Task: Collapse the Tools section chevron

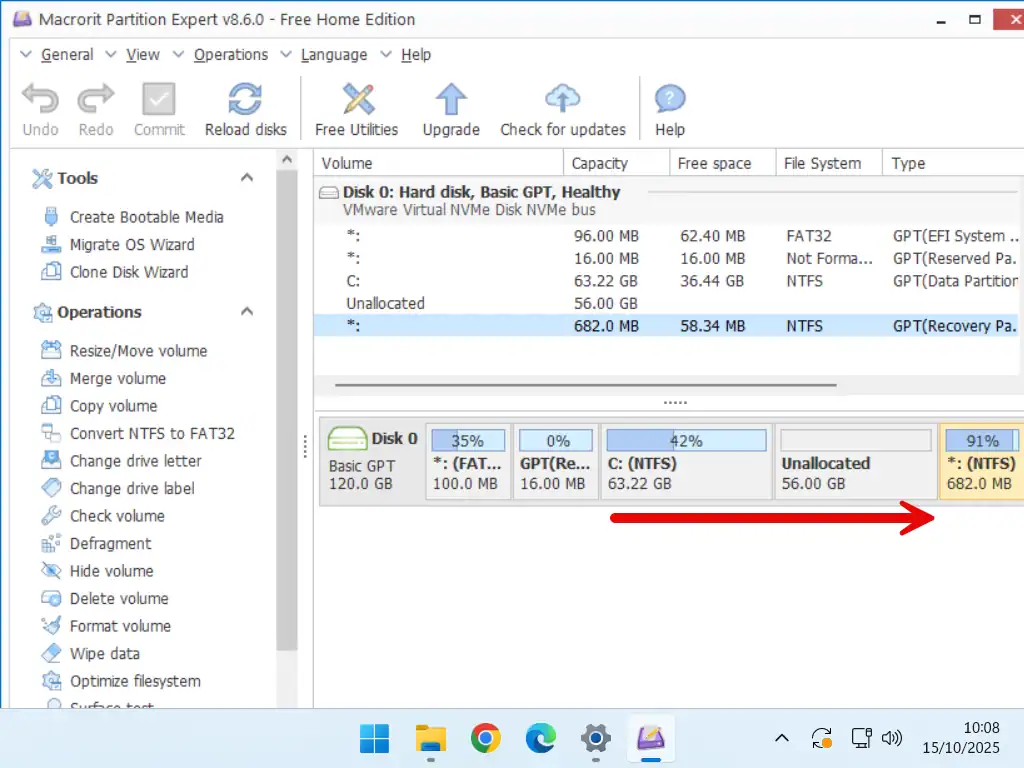Action: pos(247,178)
